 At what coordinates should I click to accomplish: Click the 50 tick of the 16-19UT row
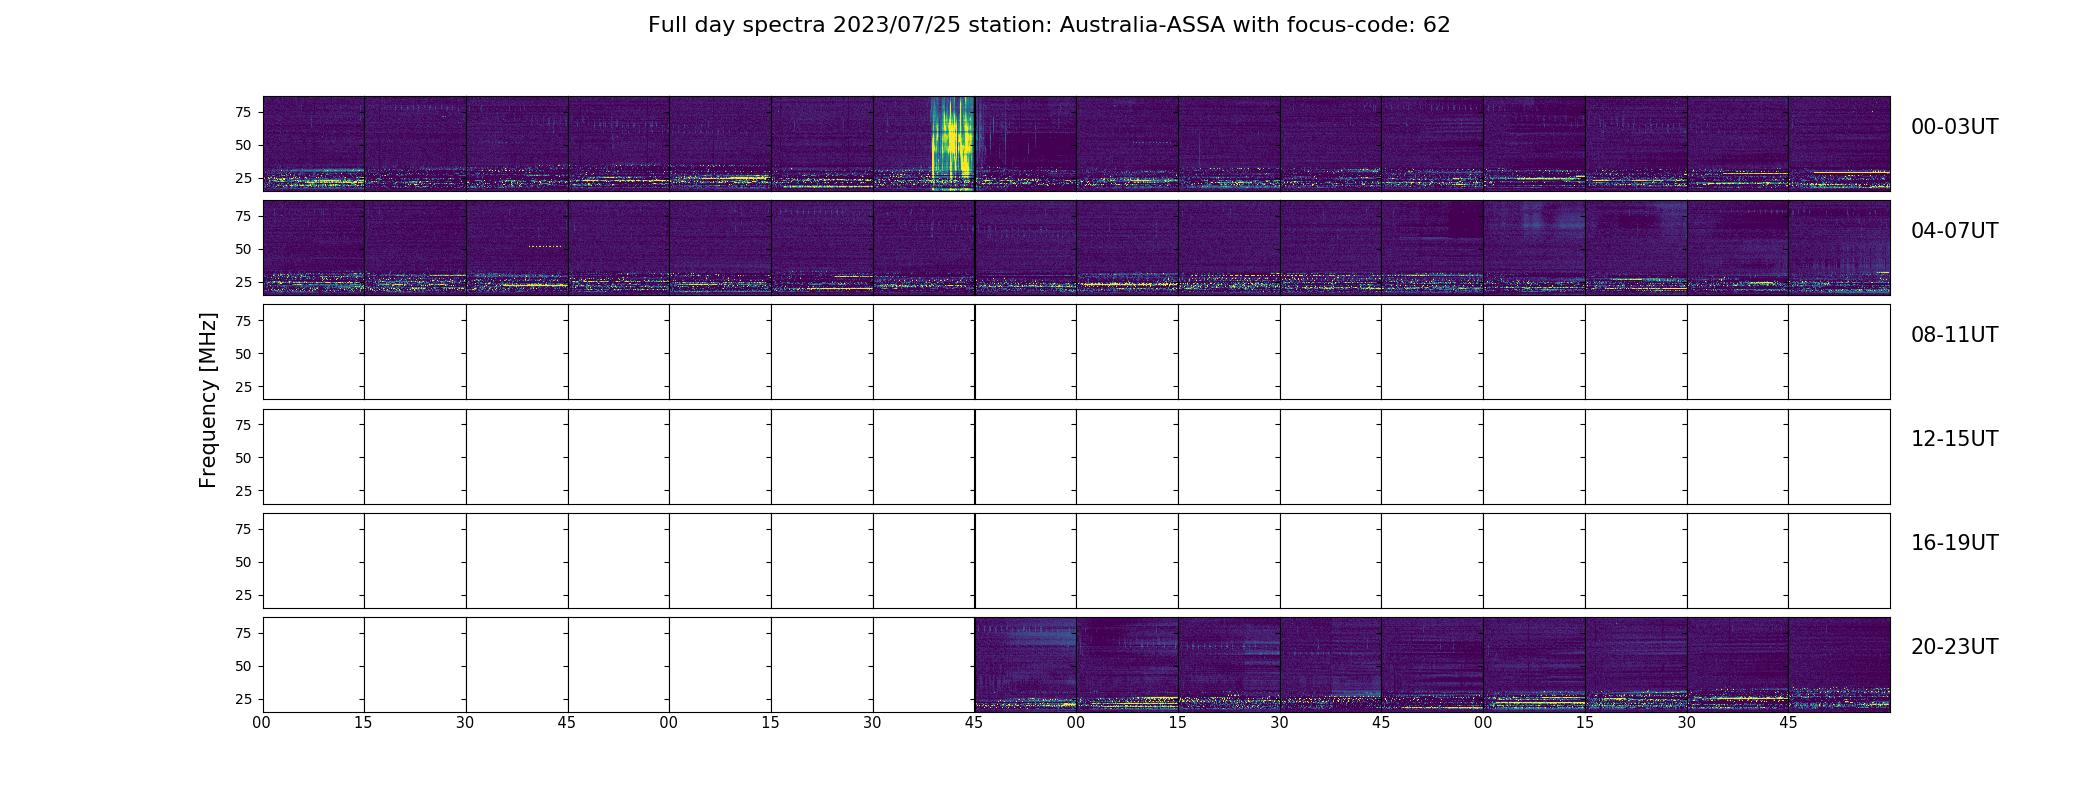coord(243,562)
